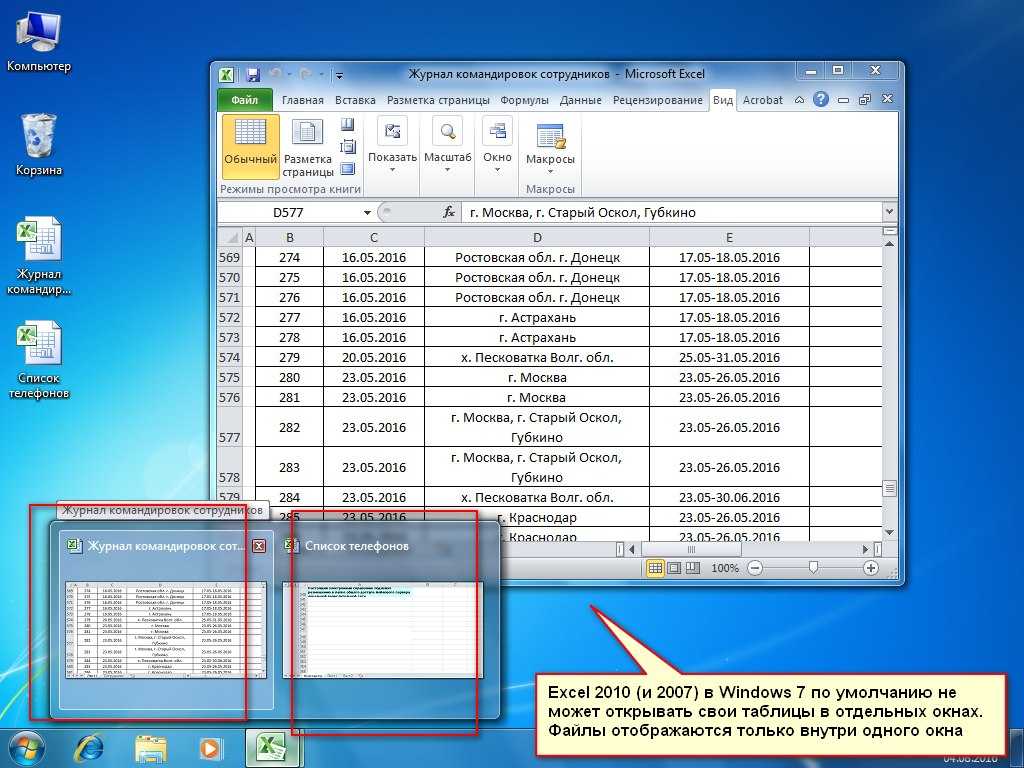Select the Вид tab

point(723,100)
